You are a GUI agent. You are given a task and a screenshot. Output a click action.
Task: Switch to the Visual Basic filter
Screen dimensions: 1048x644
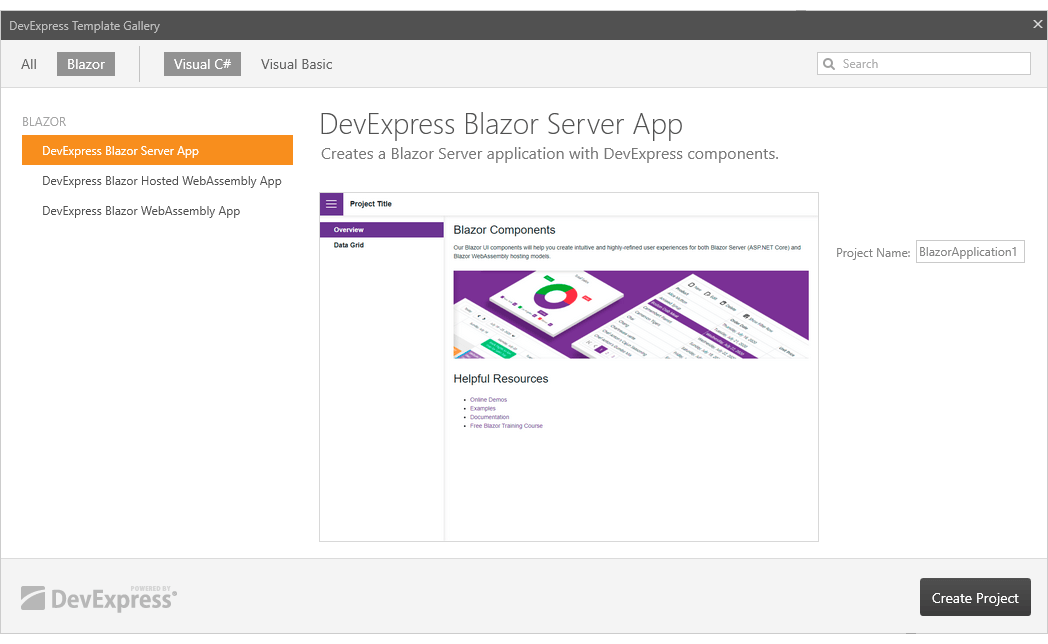[296, 63]
